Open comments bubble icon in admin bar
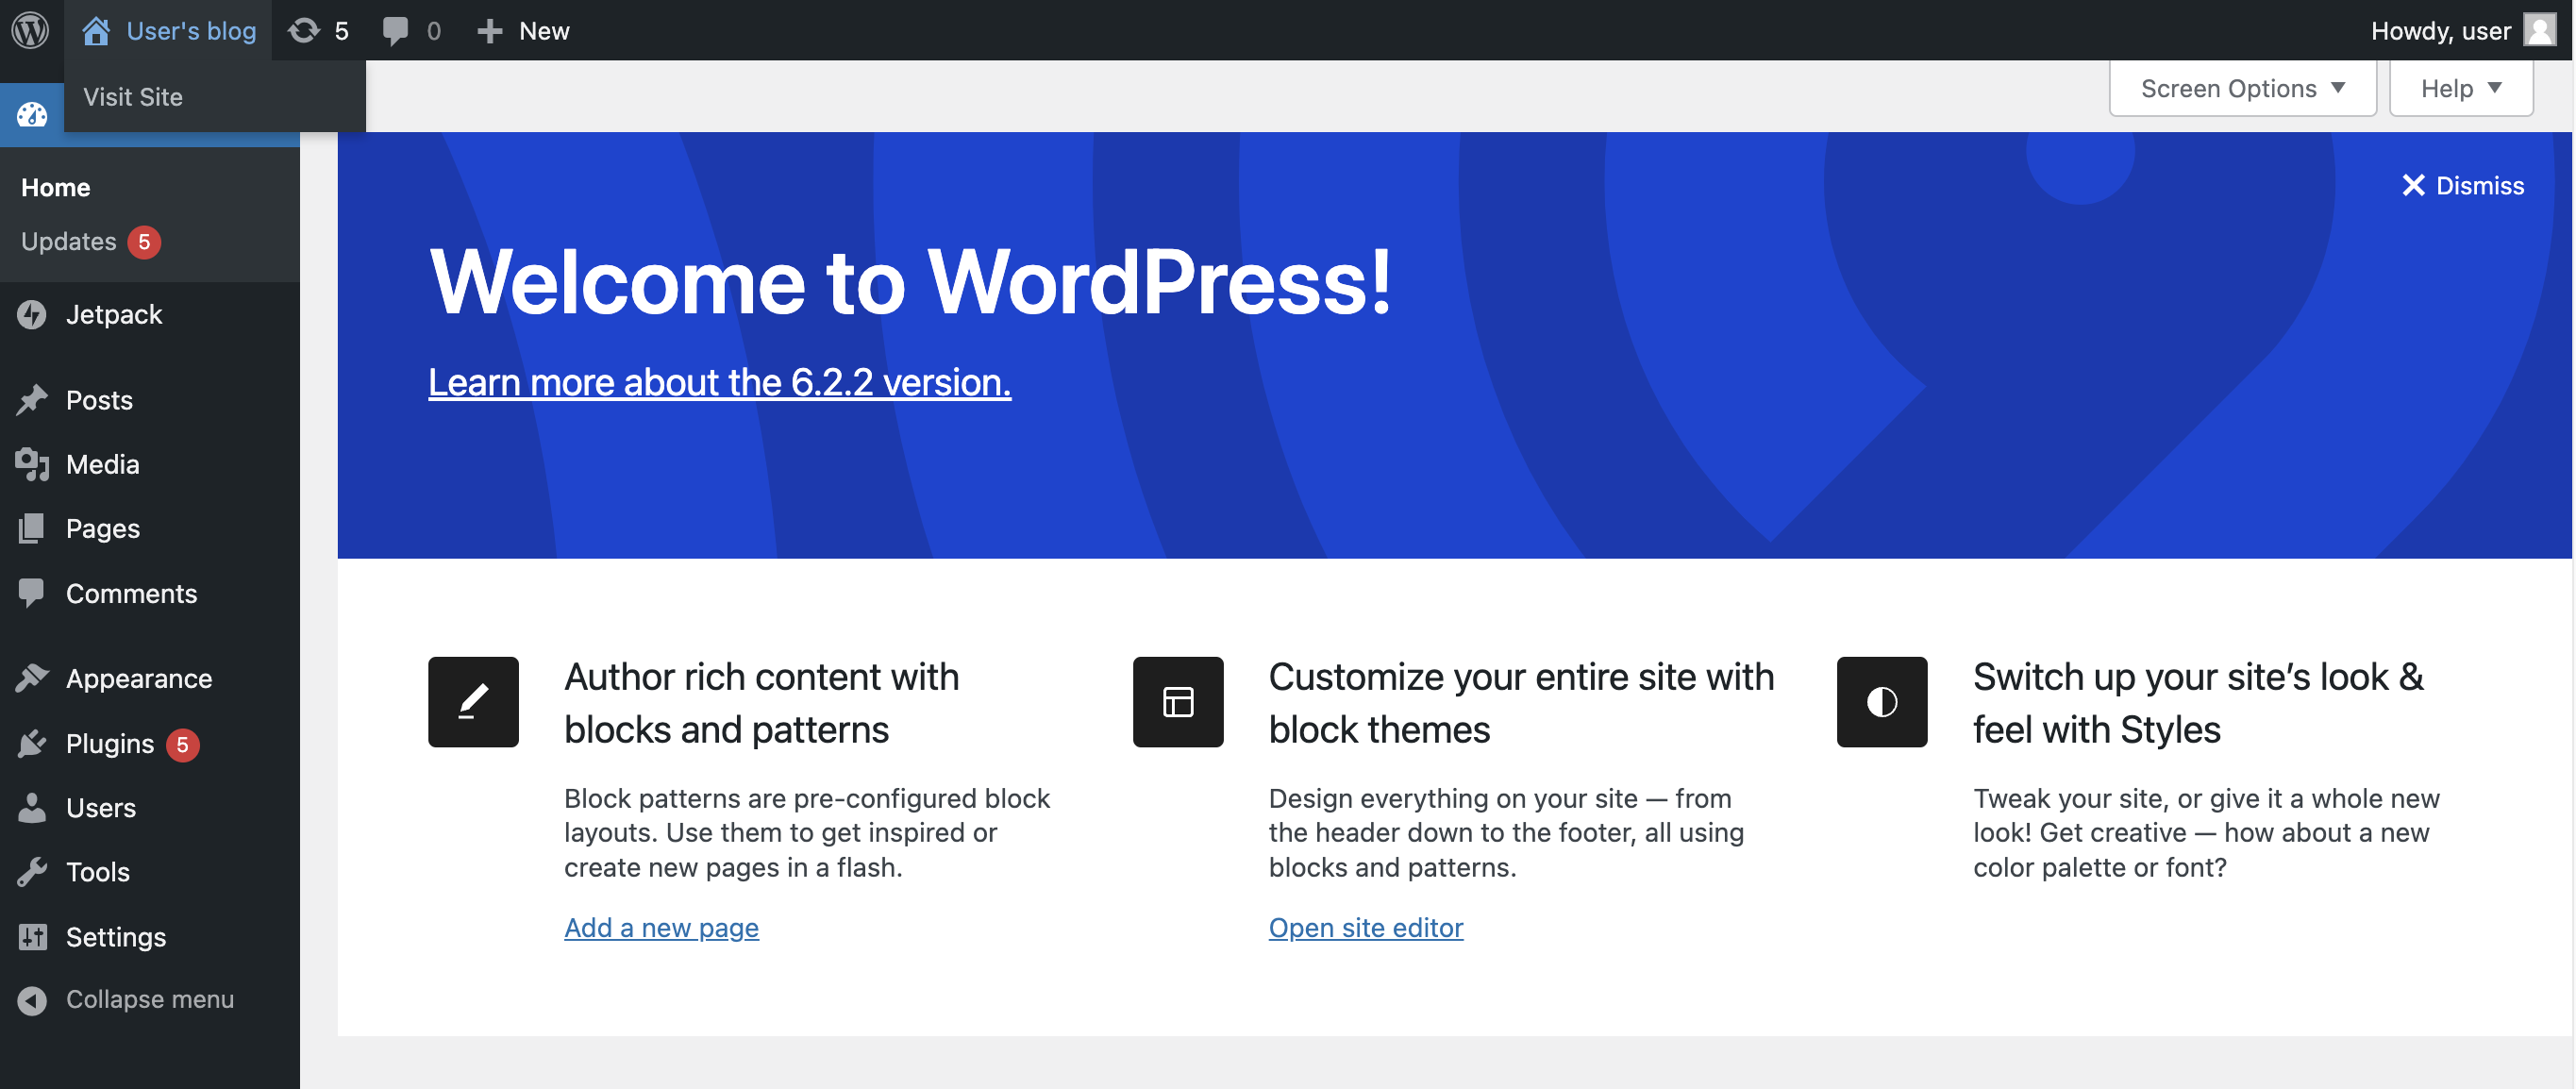The height and width of the screenshot is (1089, 2576). pos(395,30)
